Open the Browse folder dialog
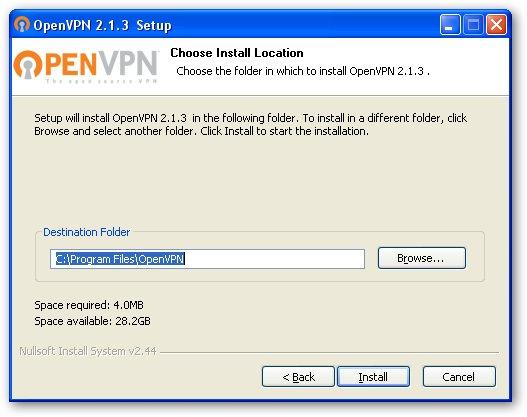Viewport: 527px width, 417px height. coord(421,258)
